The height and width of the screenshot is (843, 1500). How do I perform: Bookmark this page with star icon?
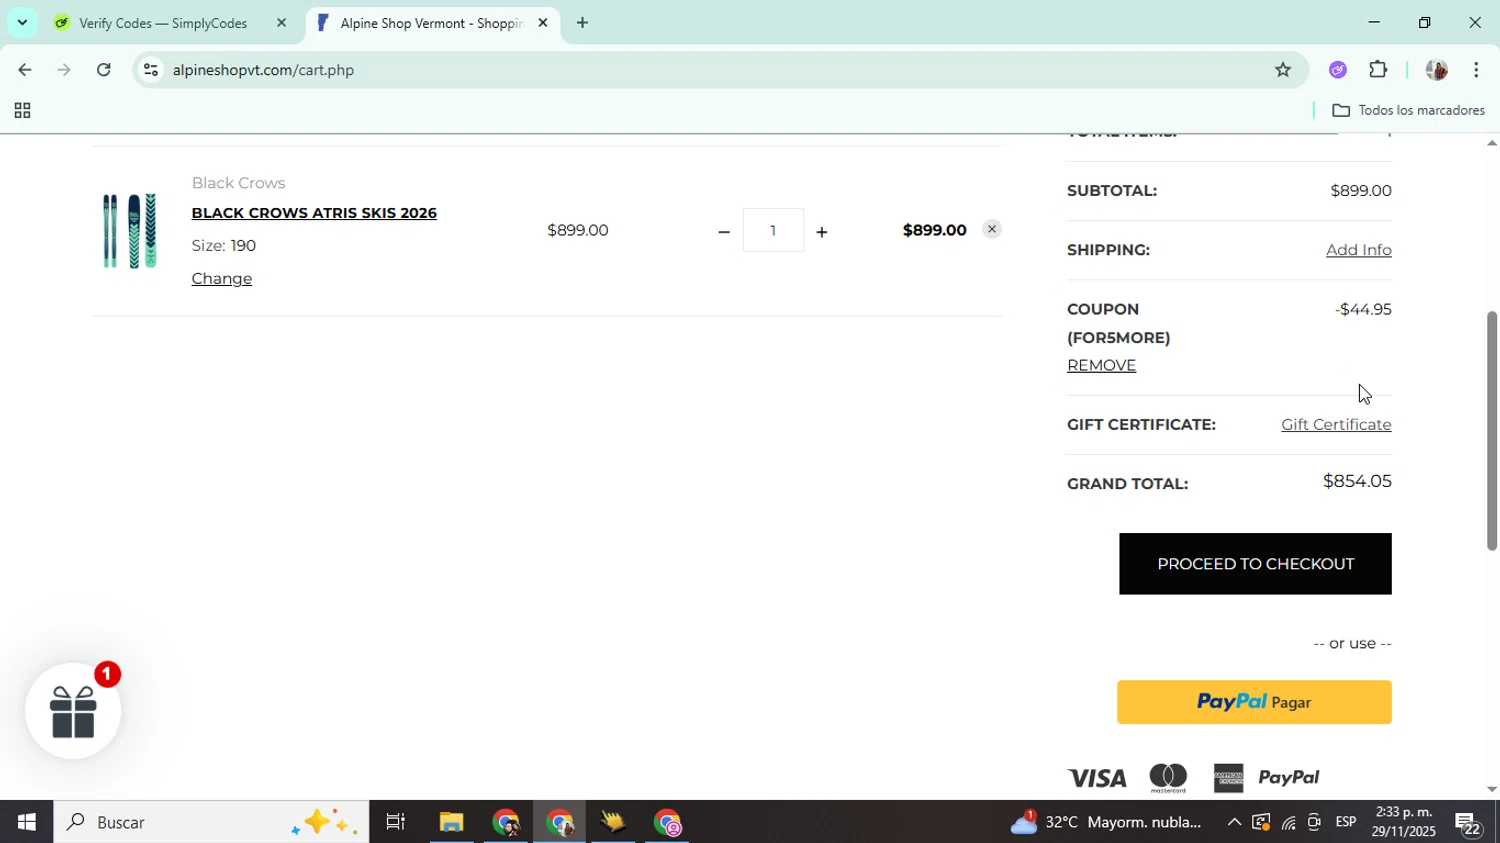click(x=1283, y=70)
